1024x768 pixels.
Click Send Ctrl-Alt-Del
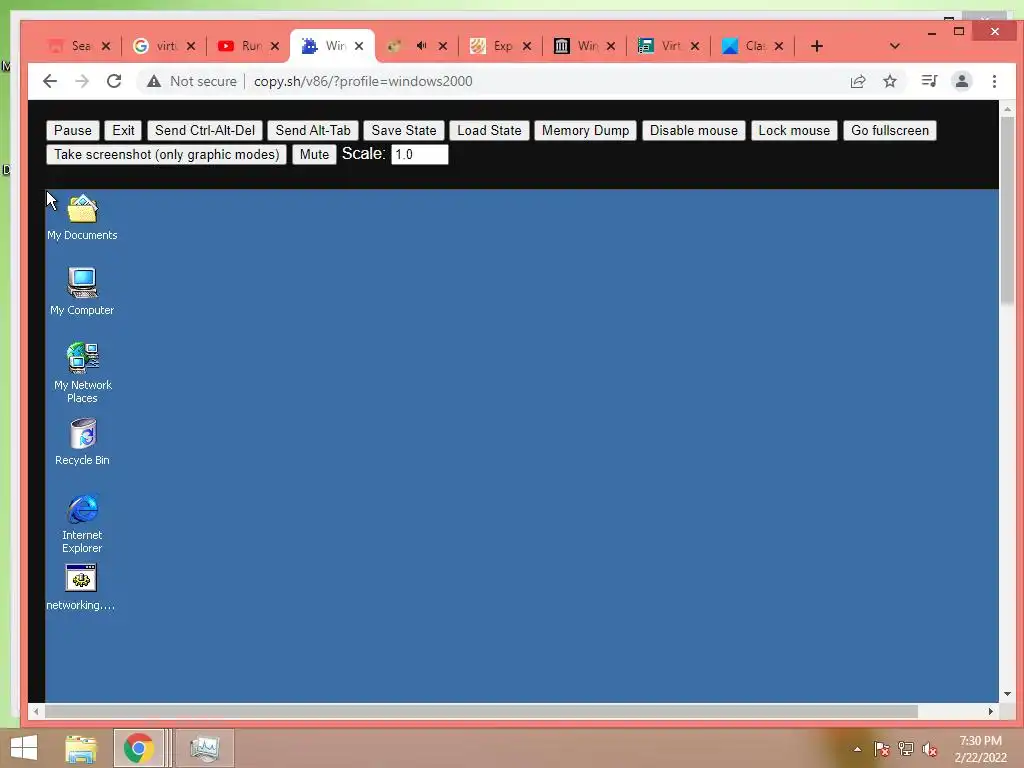205,130
